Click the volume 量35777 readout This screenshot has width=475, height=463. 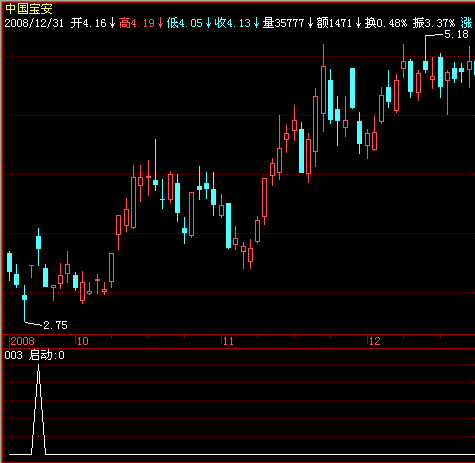(x=284, y=23)
